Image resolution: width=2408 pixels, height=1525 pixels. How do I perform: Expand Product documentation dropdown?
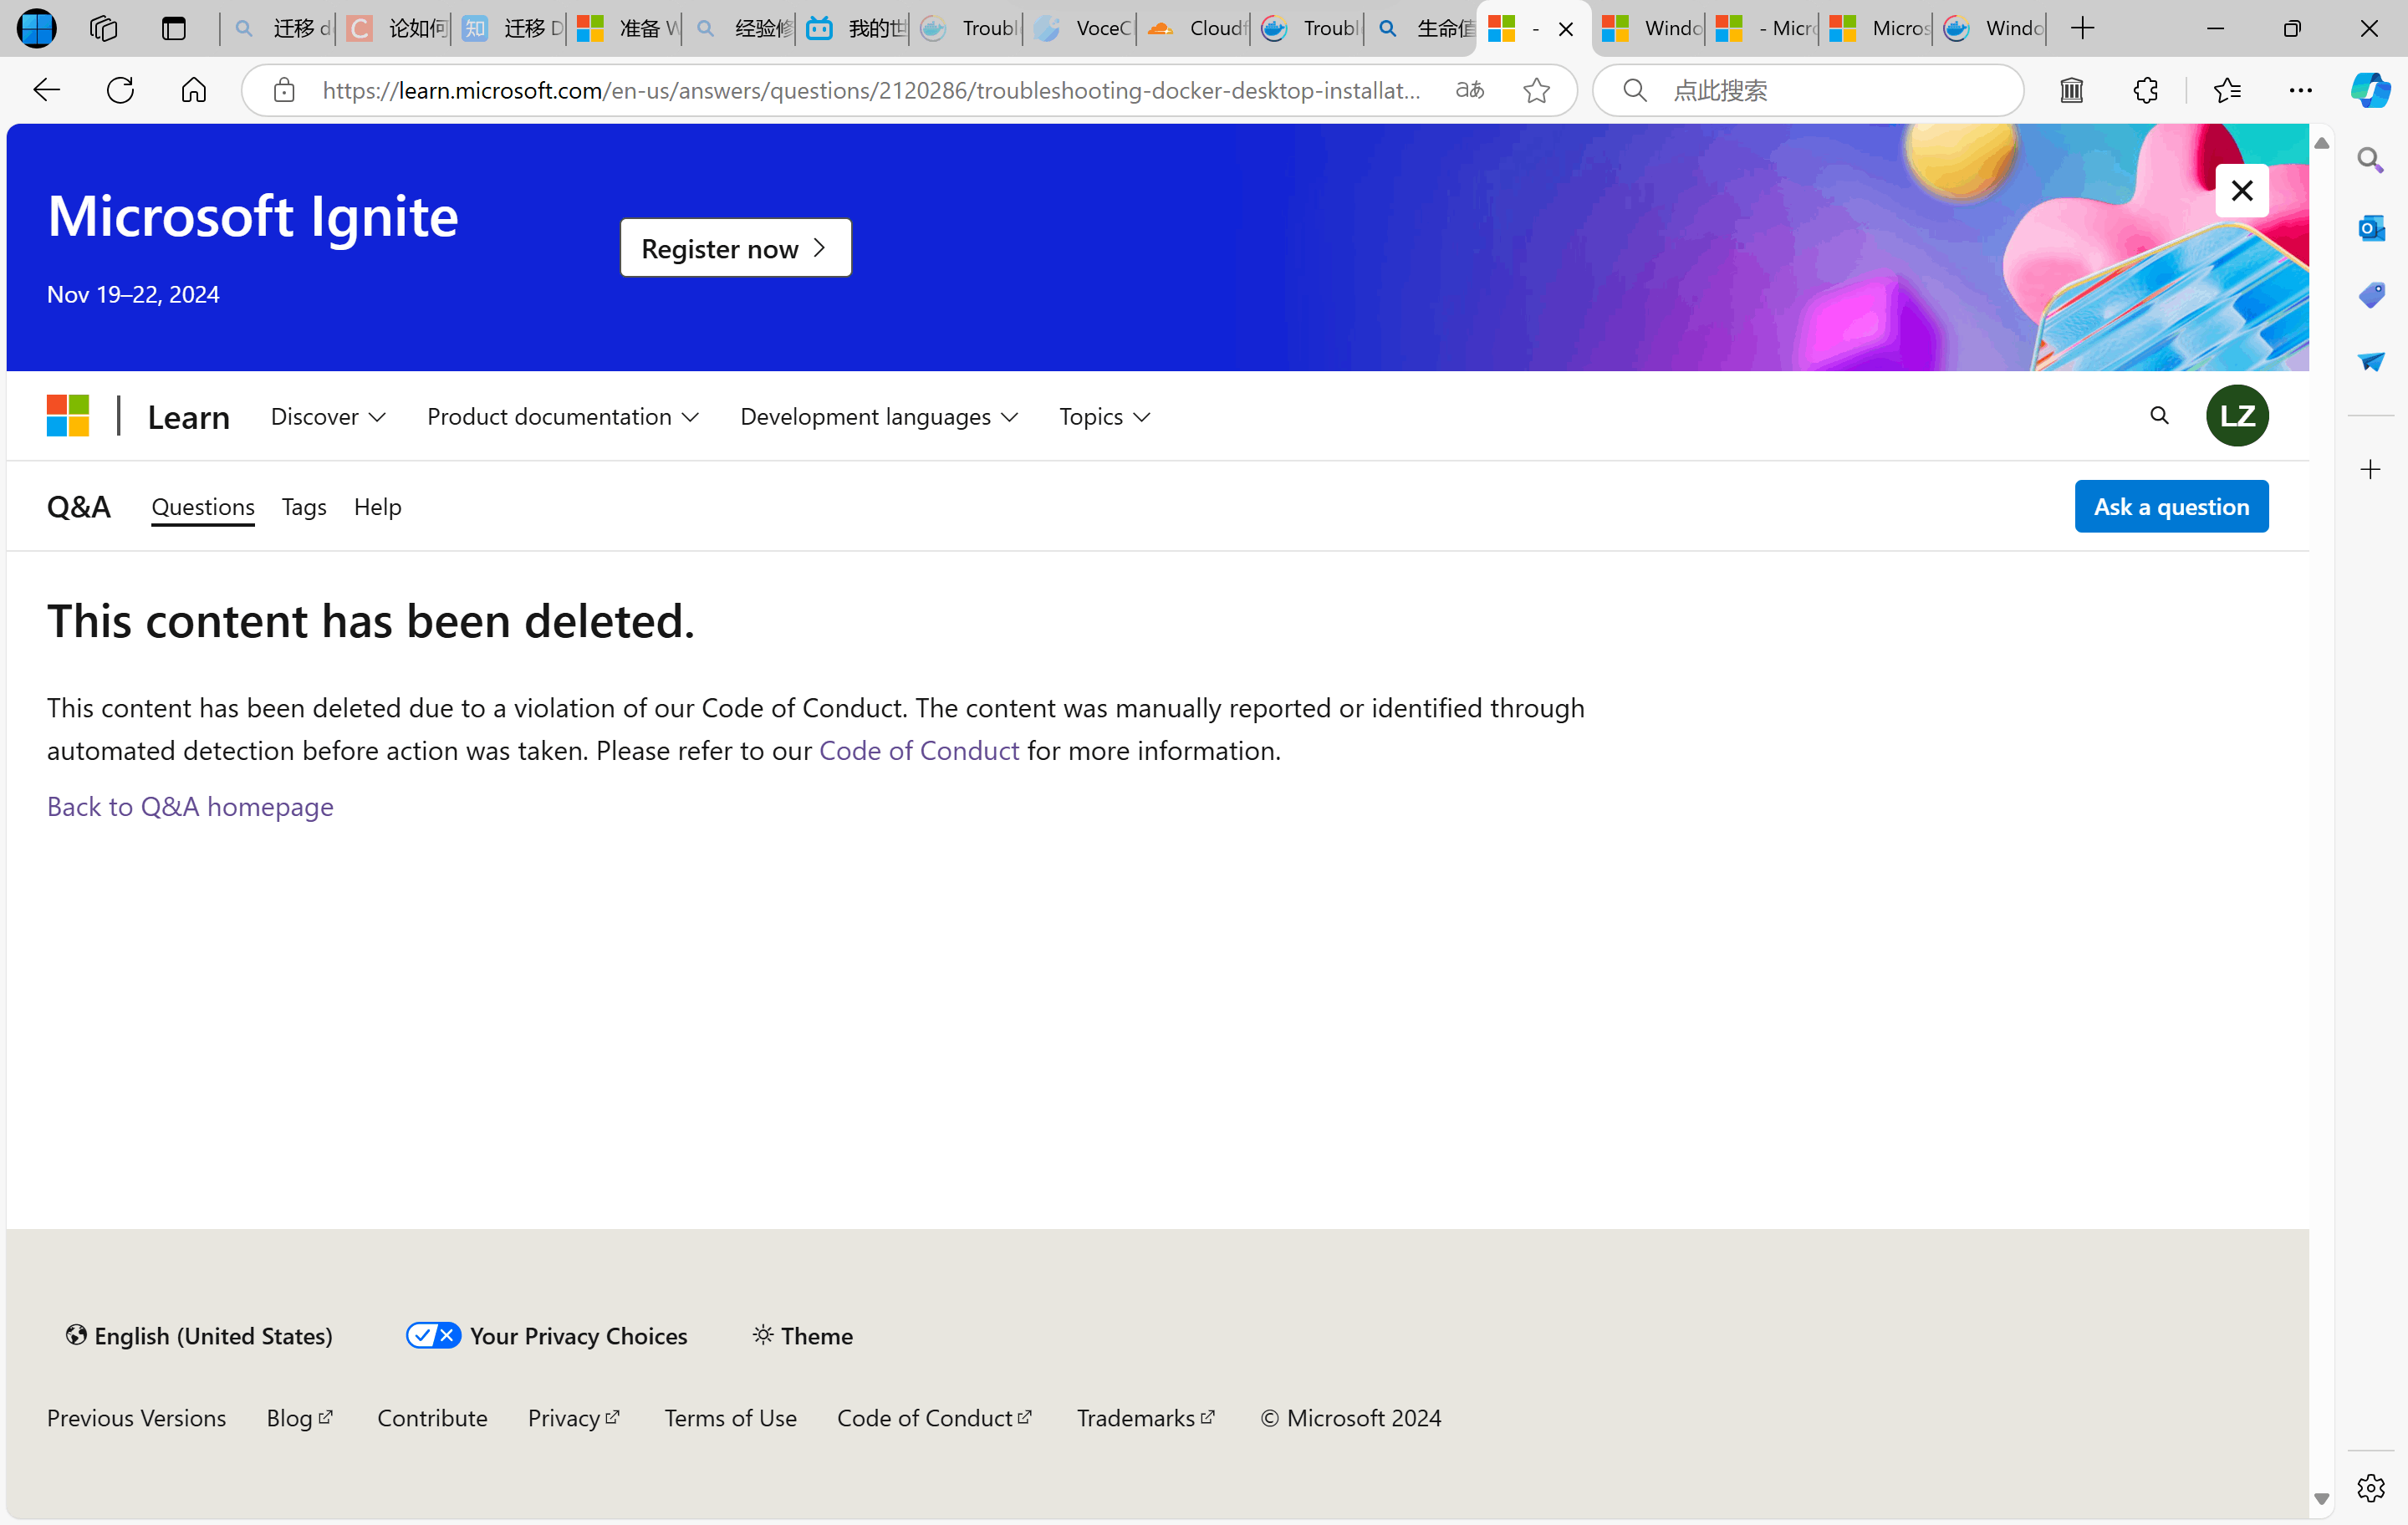pyautogui.click(x=563, y=417)
